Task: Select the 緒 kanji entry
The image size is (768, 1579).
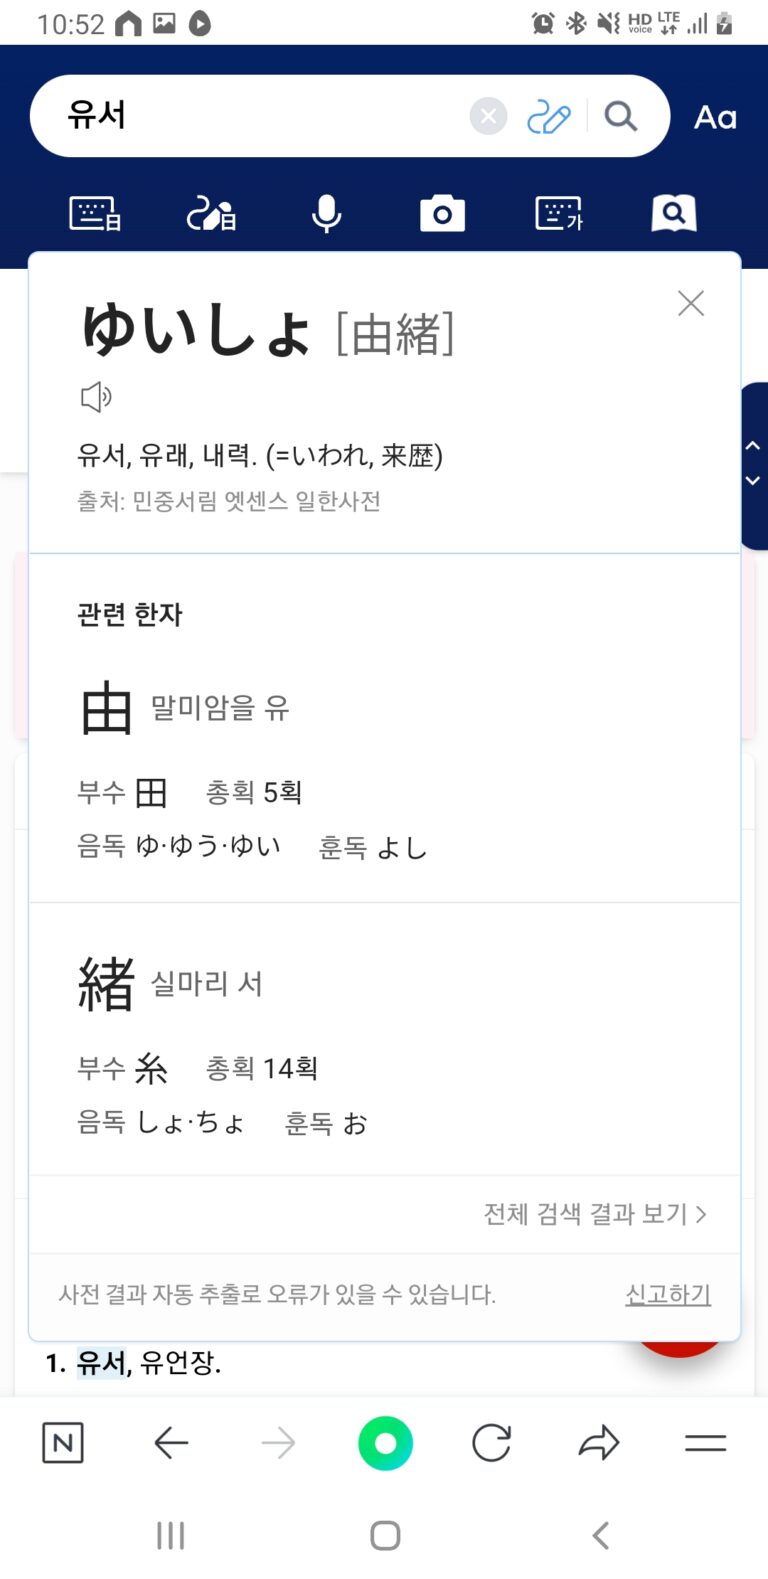Action: click(107, 984)
